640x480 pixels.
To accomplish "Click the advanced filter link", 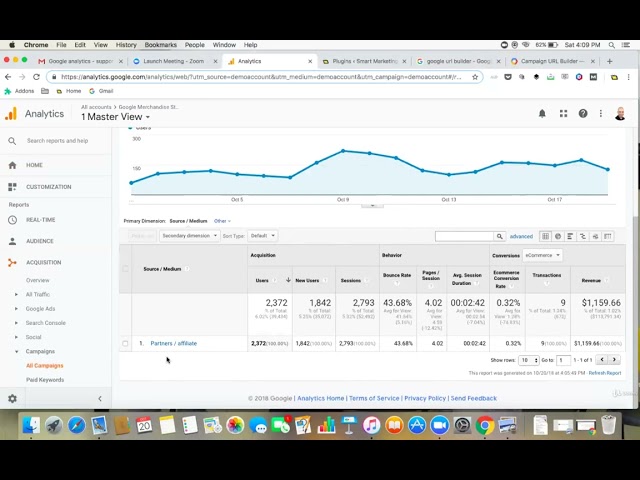I will click(521, 236).
